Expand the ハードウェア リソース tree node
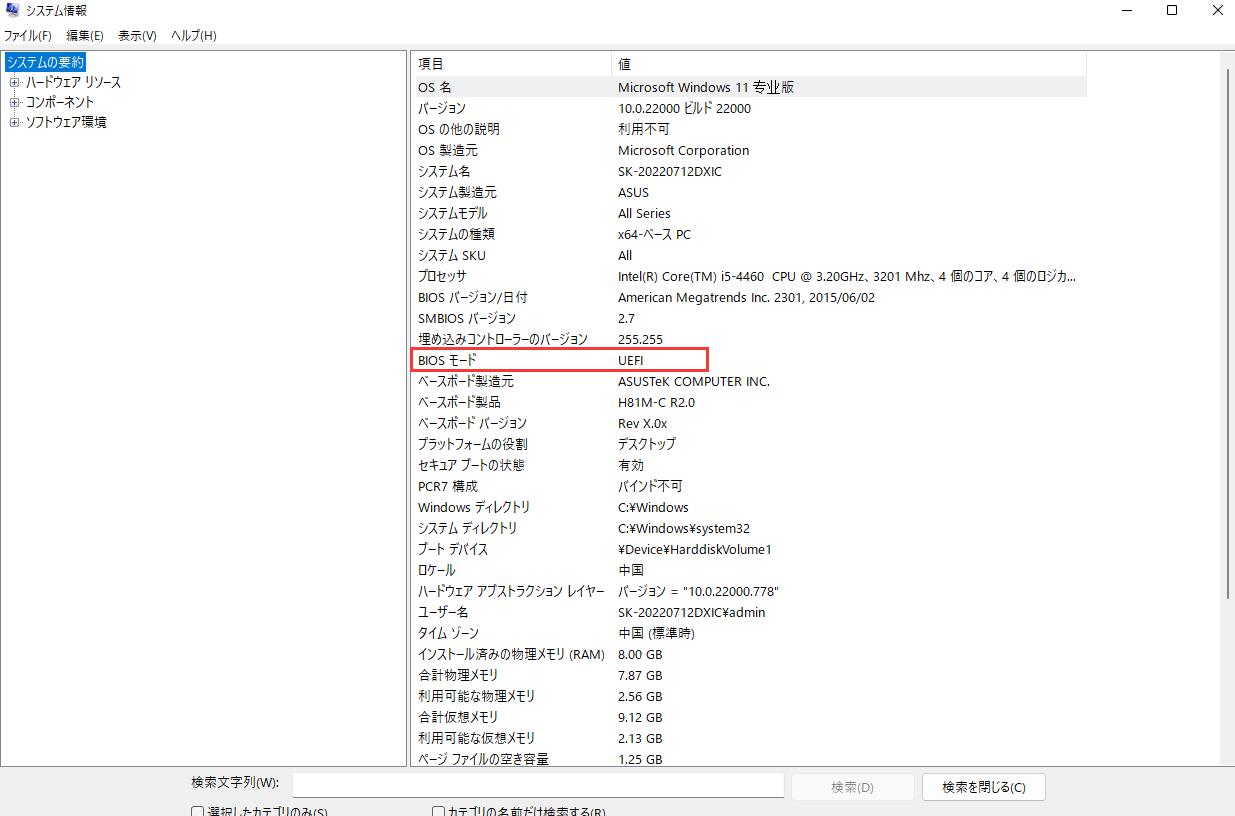1235x816 pixels. 14,83
